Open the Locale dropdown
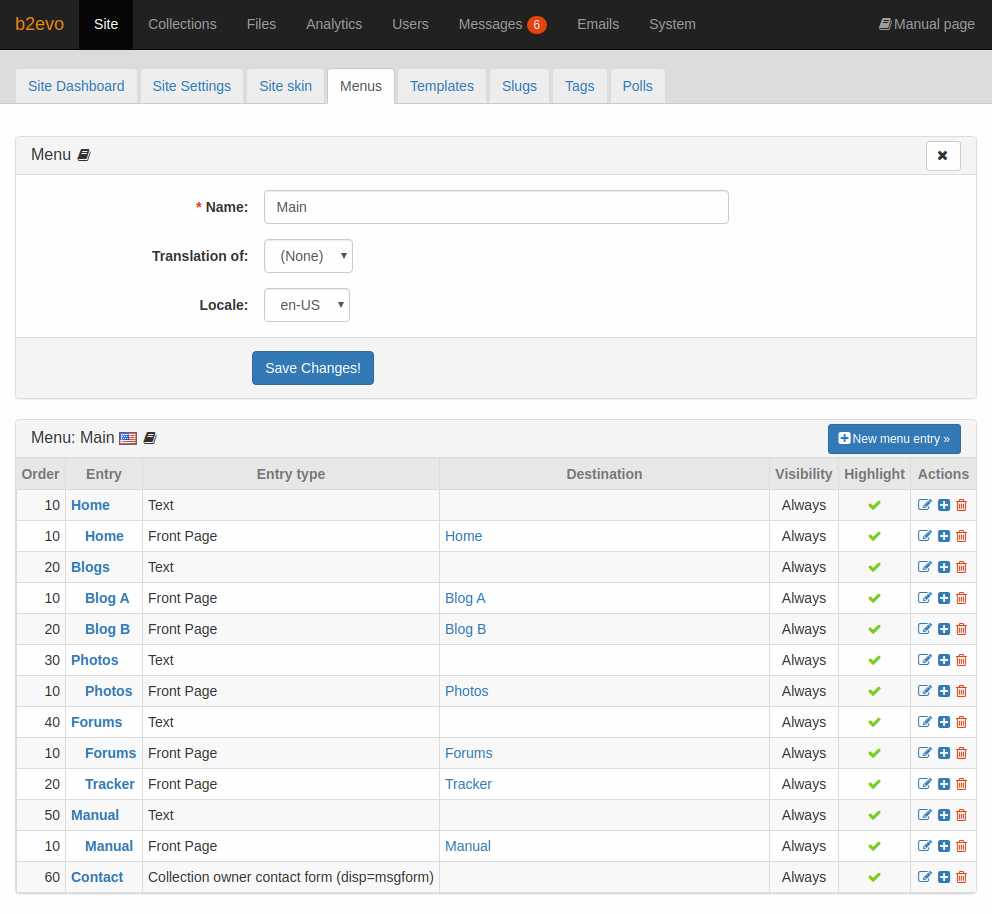The height and width of the screenshot is (914, 992). [307, 305]
